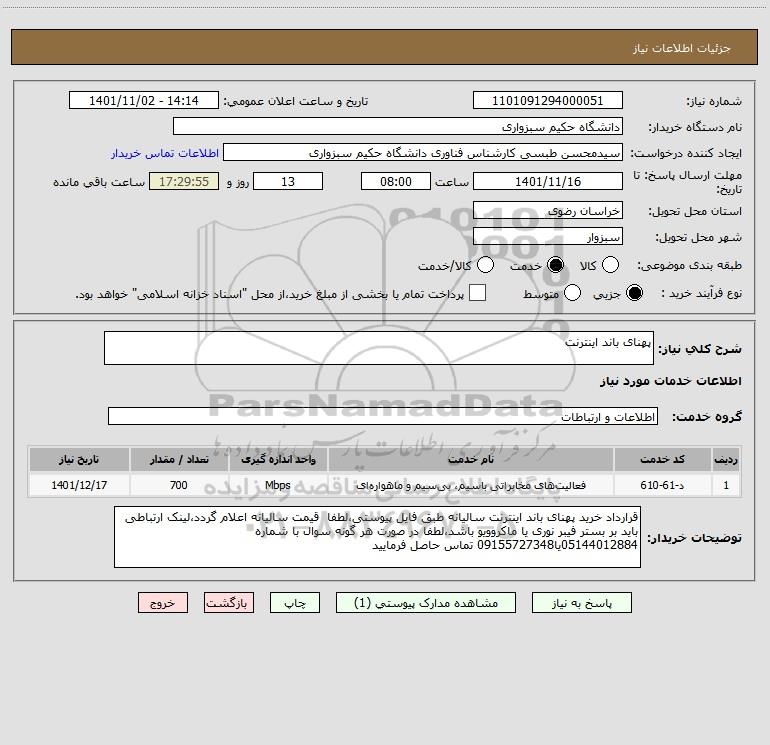This screenshot has width=770, height=745.
Task: Click the تعداد / مقدار column header
Action: (179, 459)
